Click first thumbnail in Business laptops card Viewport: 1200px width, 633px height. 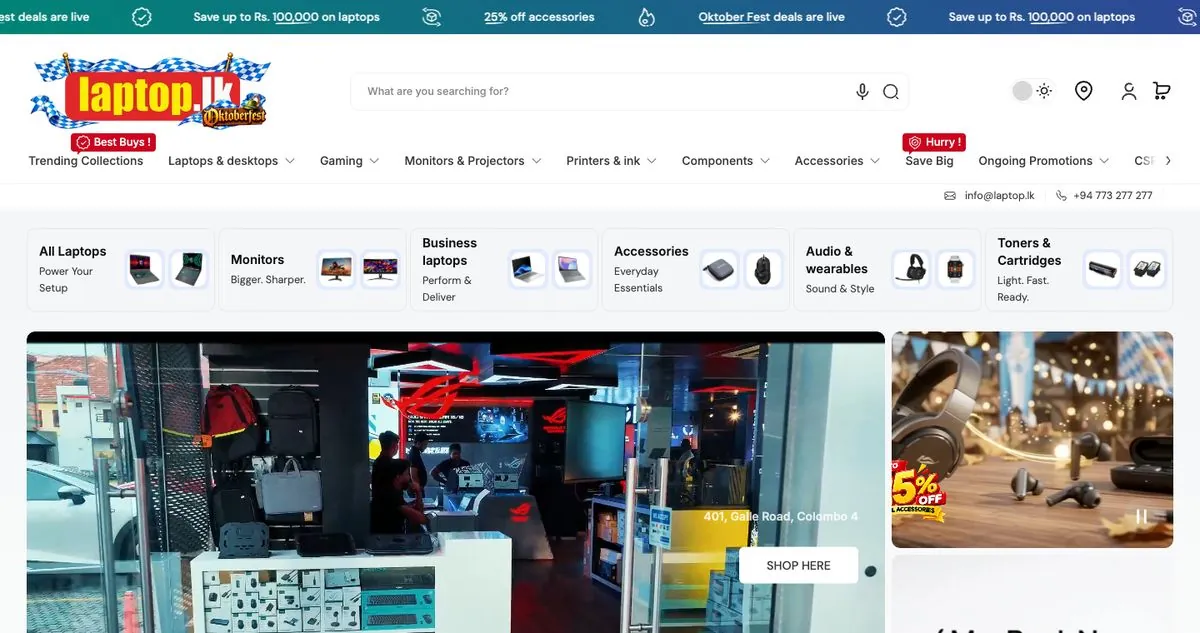point(529,269)
